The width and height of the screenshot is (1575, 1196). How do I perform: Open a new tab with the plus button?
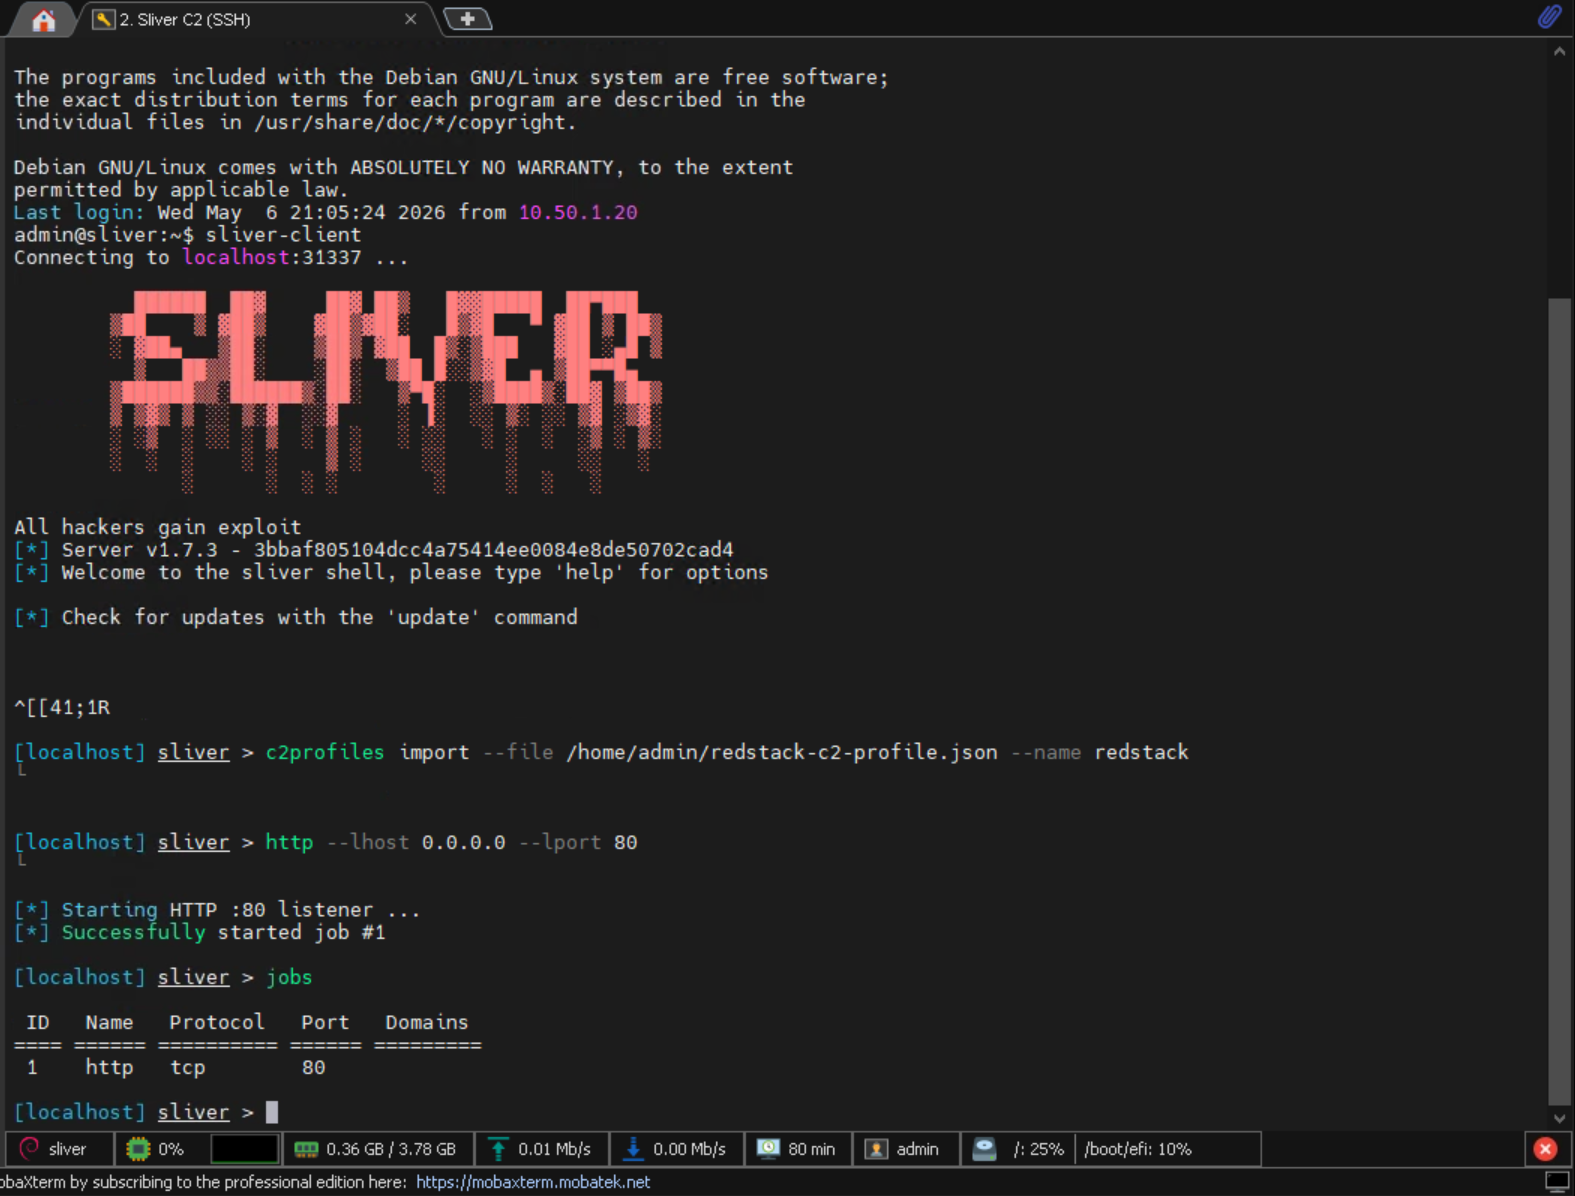click(467, 19)
